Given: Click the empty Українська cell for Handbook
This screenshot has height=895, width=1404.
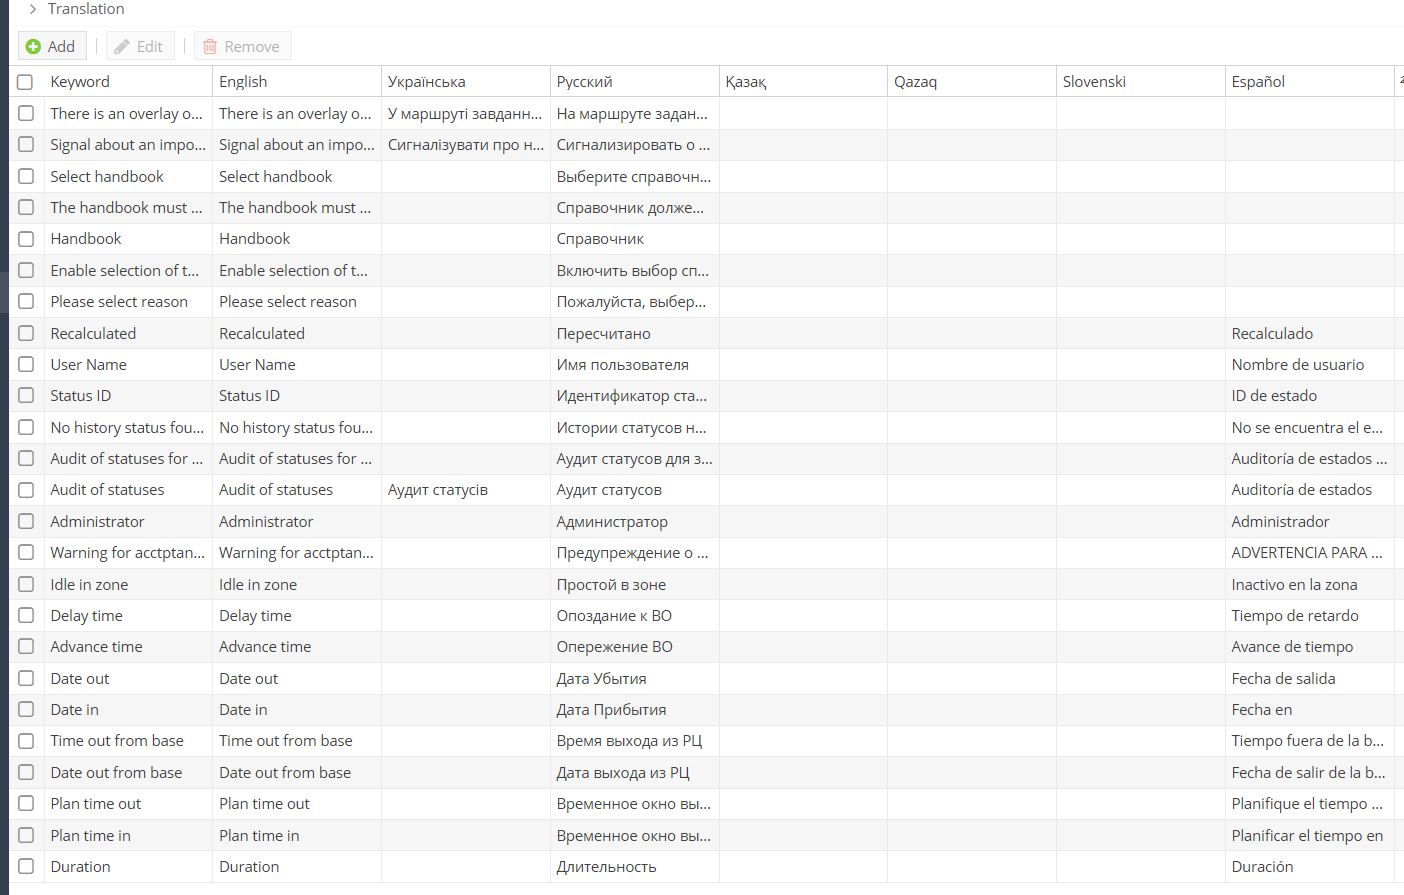Looking at the screenshot, I should (x=465, y=239).
